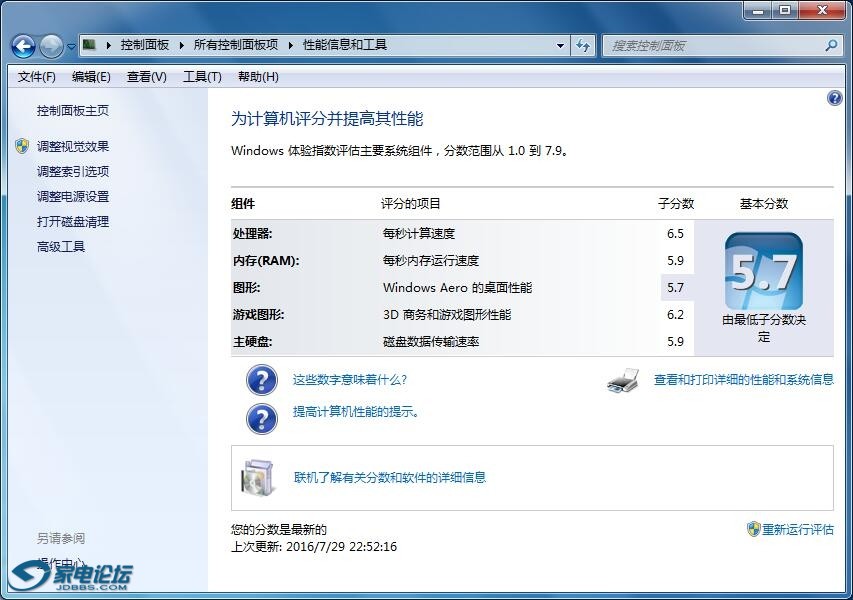Click the 基本分数 column header
The width and height of the screenshot is (853, 600).
coord(764,203)
